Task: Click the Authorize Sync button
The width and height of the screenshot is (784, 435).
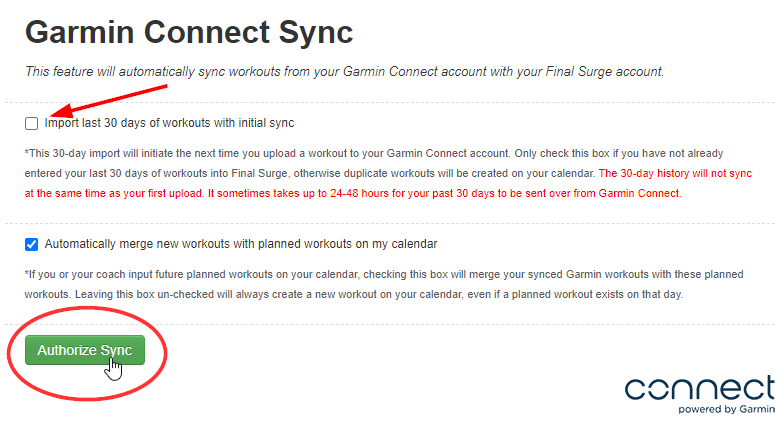Action: (x=85, y=351)
